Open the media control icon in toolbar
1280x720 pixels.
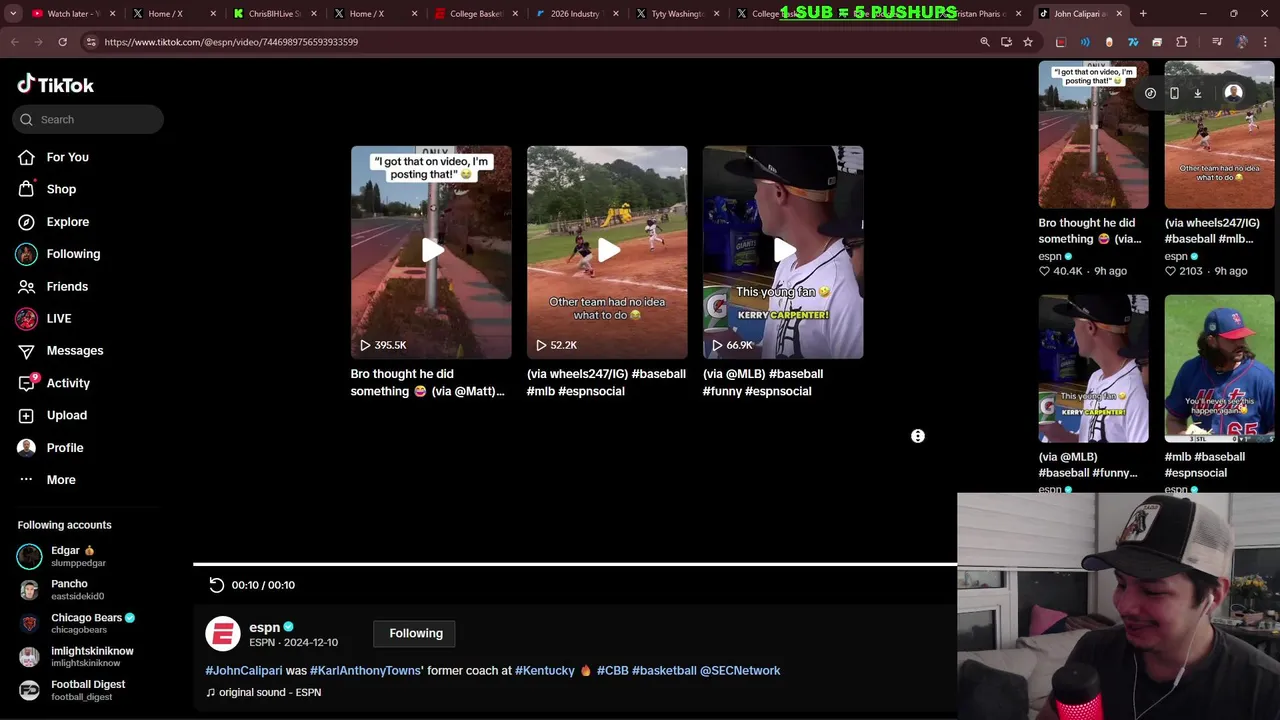tap(1217, 42)
